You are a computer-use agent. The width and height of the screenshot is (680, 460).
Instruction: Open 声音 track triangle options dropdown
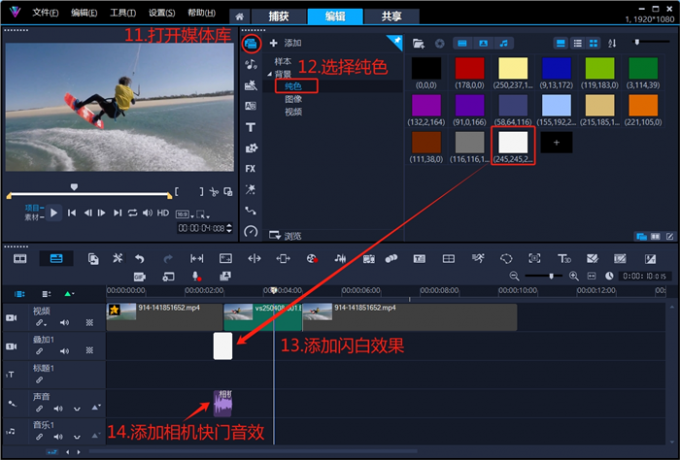pyautogui.click(x=95, y=408)
